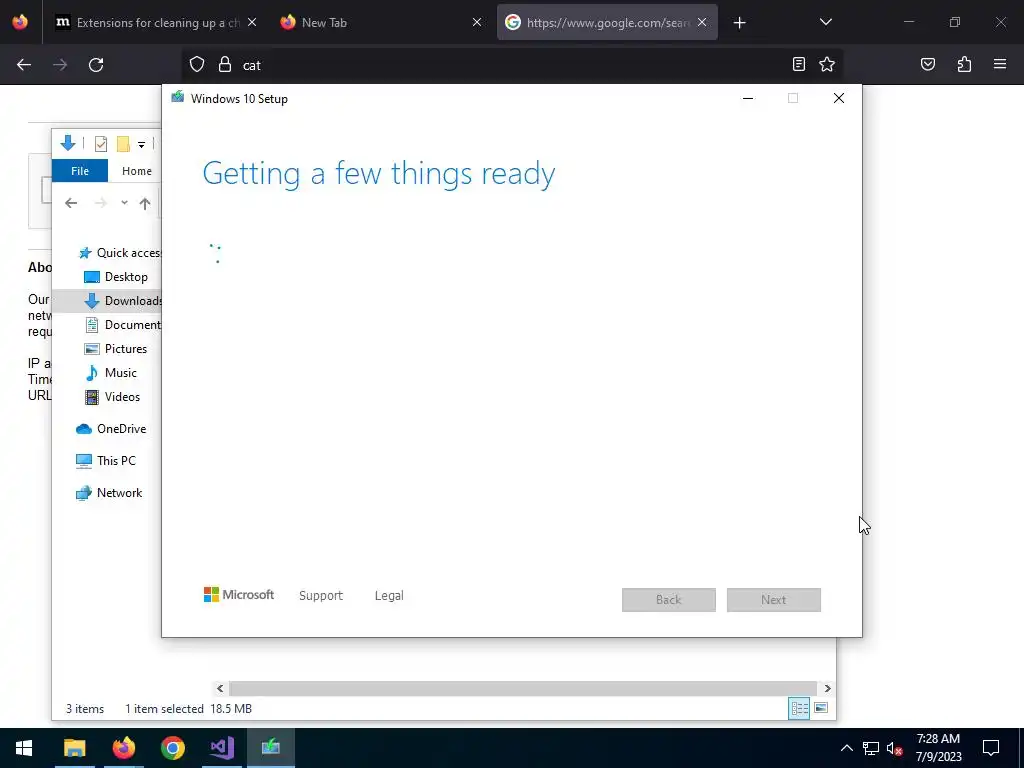The height and width of the screenshot is (768, 1024).
Task: Open Explorer recent locations dropdown chevron
Action: point(124,203)
